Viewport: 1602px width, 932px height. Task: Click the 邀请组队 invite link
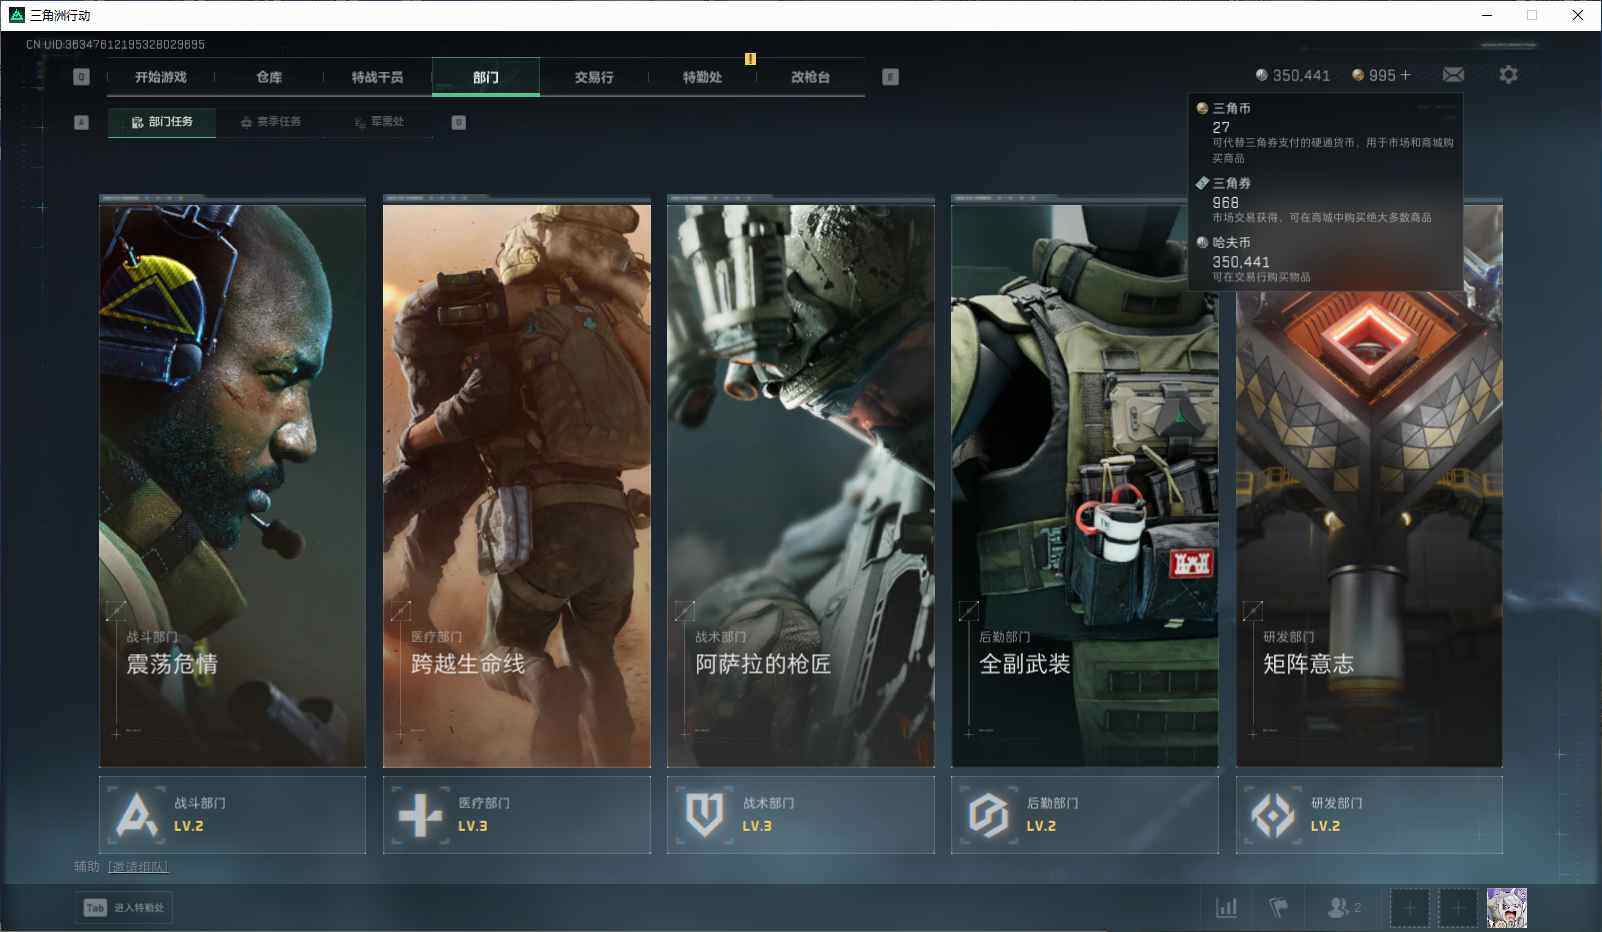click(x=138, y=867)
